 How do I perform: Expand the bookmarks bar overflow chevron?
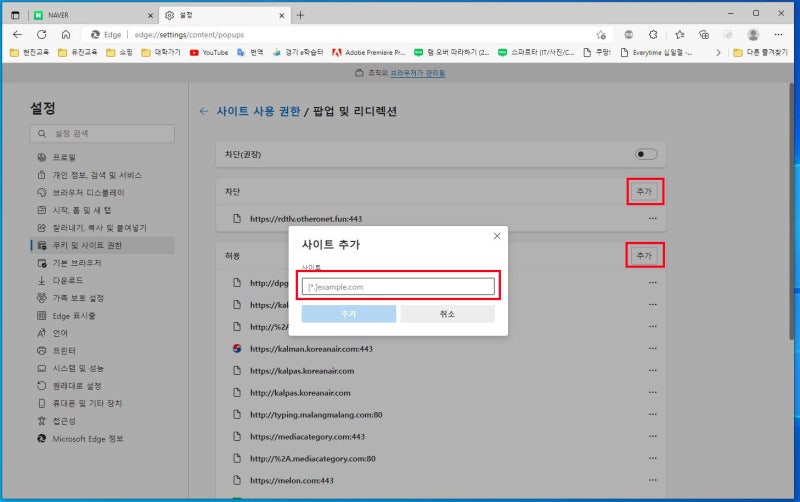tap(718, 53)
